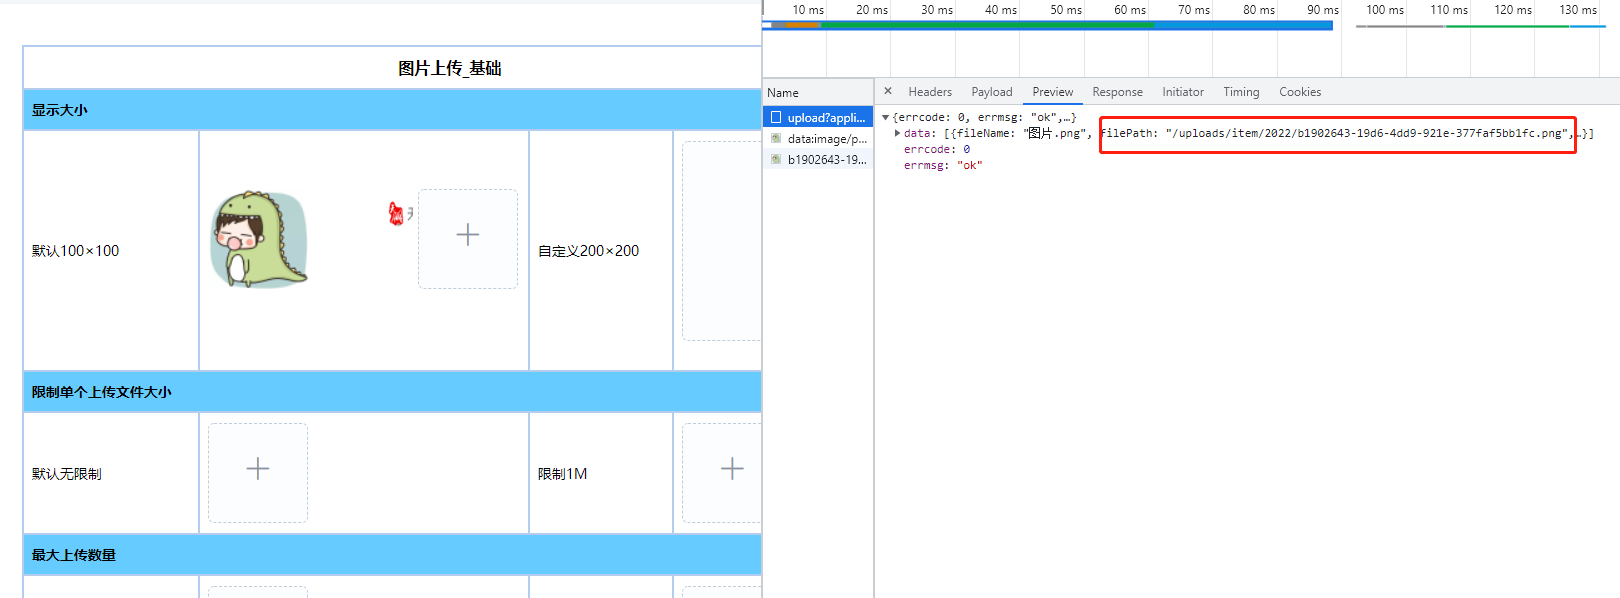This screenshot has height=598, width=1620.
Task: Select the Preview tab
Action: (x=1053, y=92)
